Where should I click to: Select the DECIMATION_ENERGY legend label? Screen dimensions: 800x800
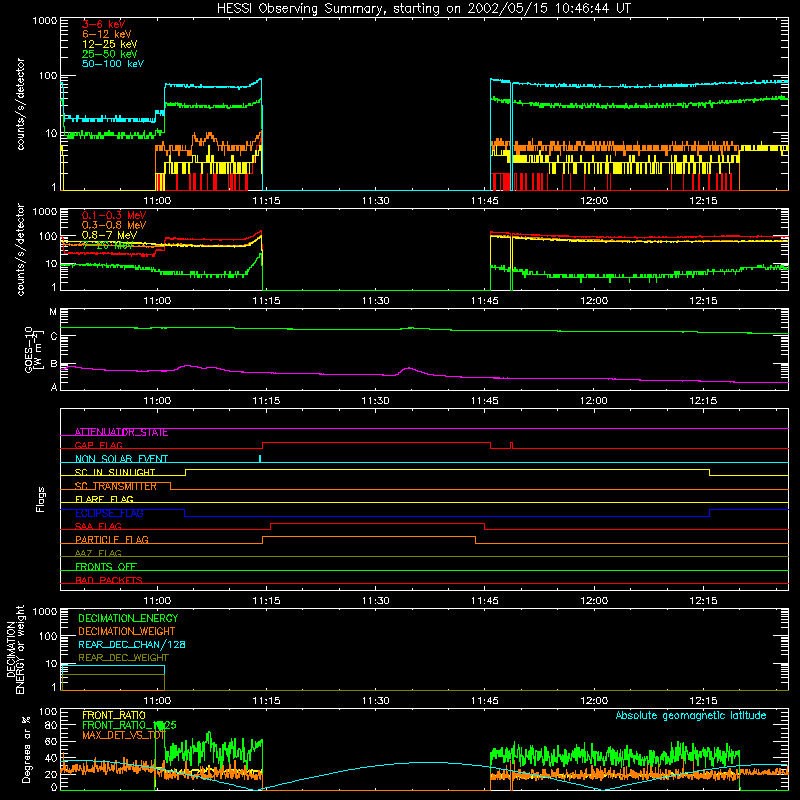[x=128, y=618]
